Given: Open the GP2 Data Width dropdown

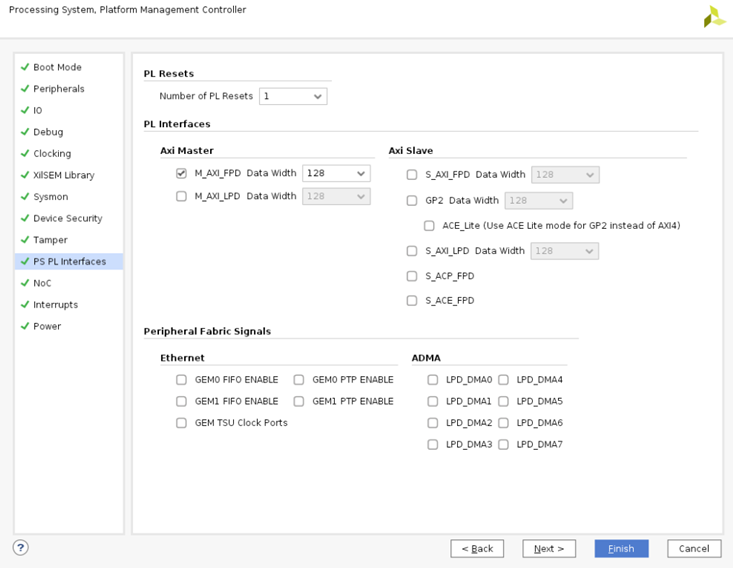Looking at the screenshot, I should click(539, 201).
